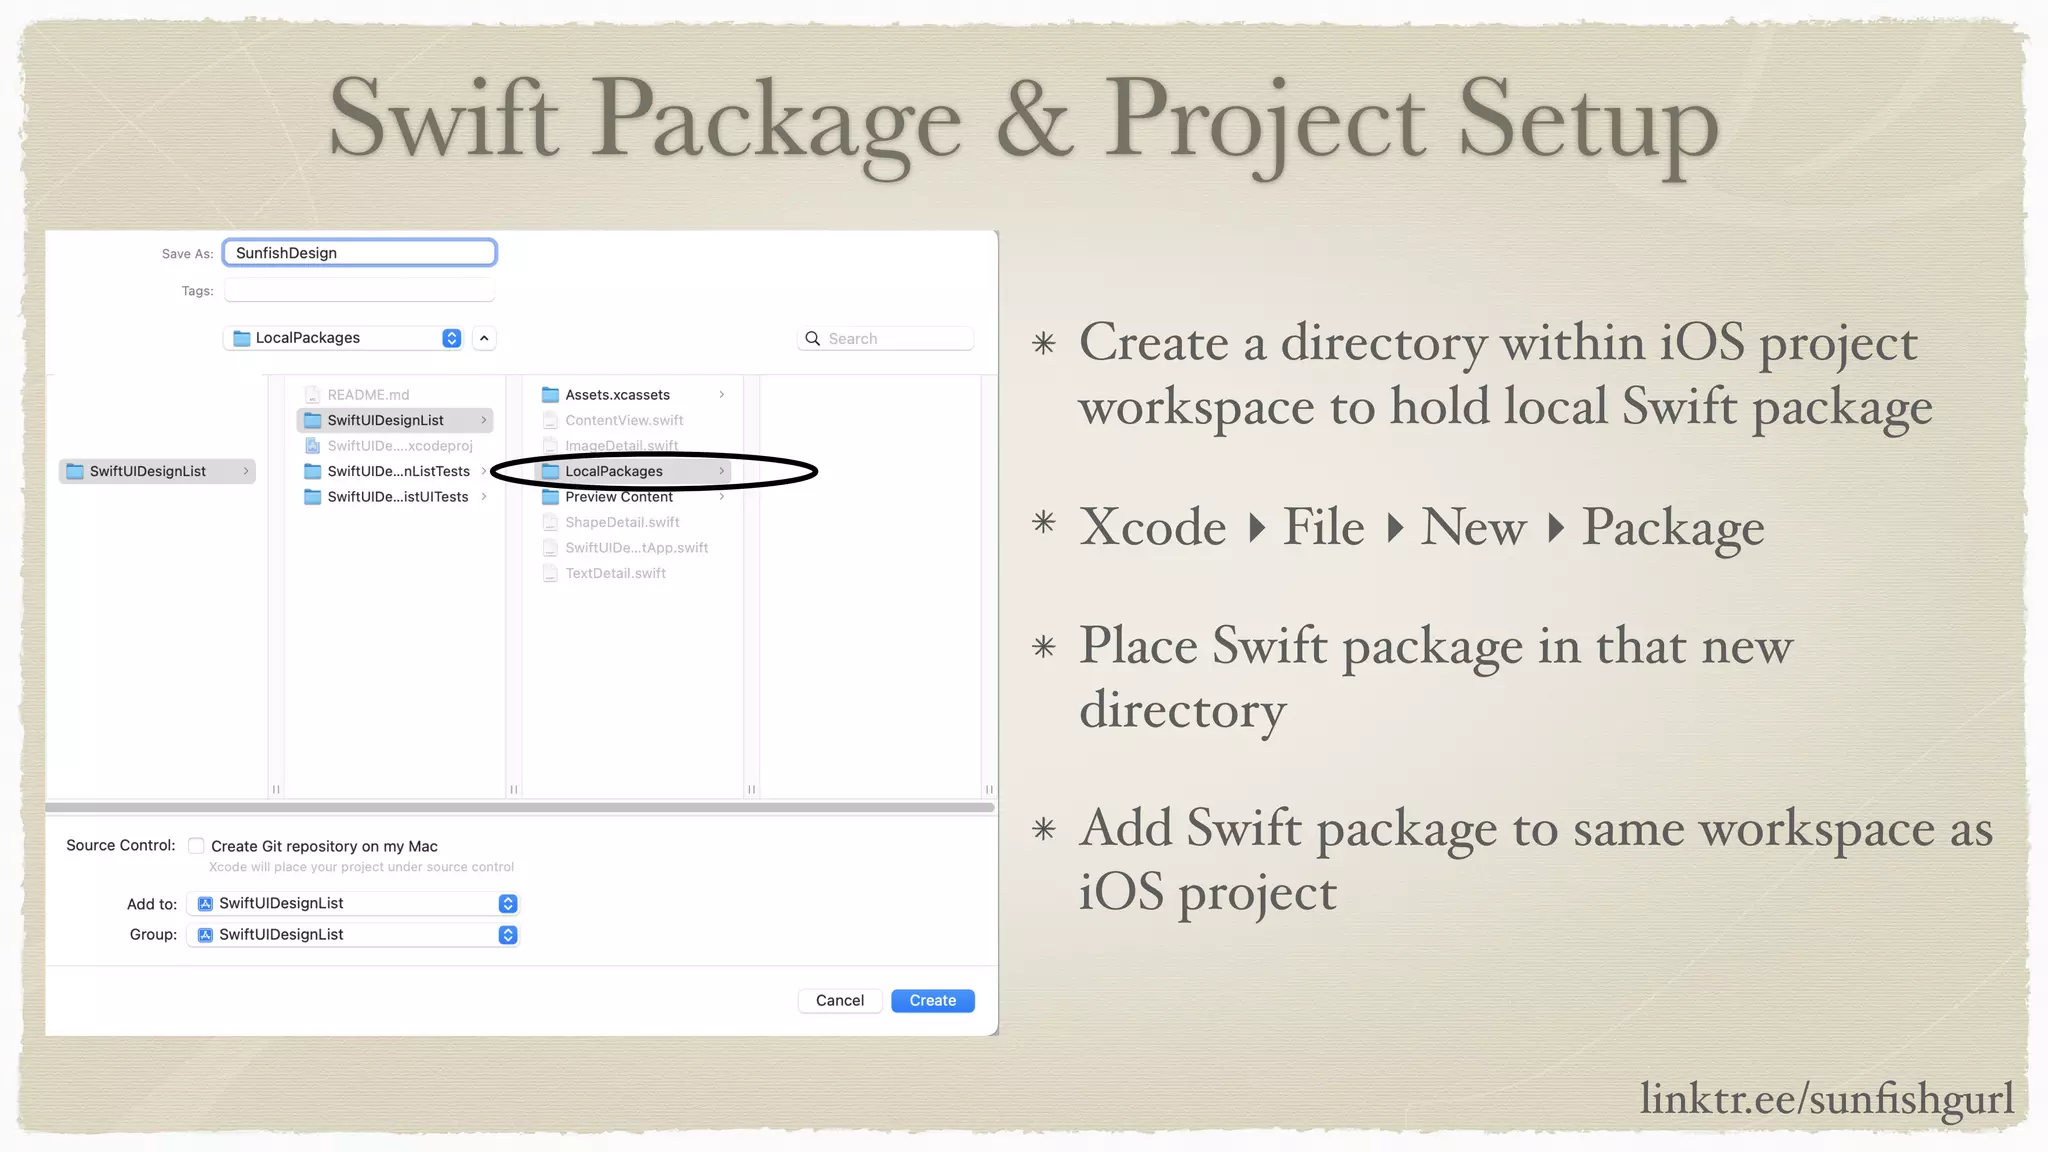Viewport: 2048px width, 1152px height.
Task: Select ShapeDetail.swift file
Action: (x=622, y=522)
